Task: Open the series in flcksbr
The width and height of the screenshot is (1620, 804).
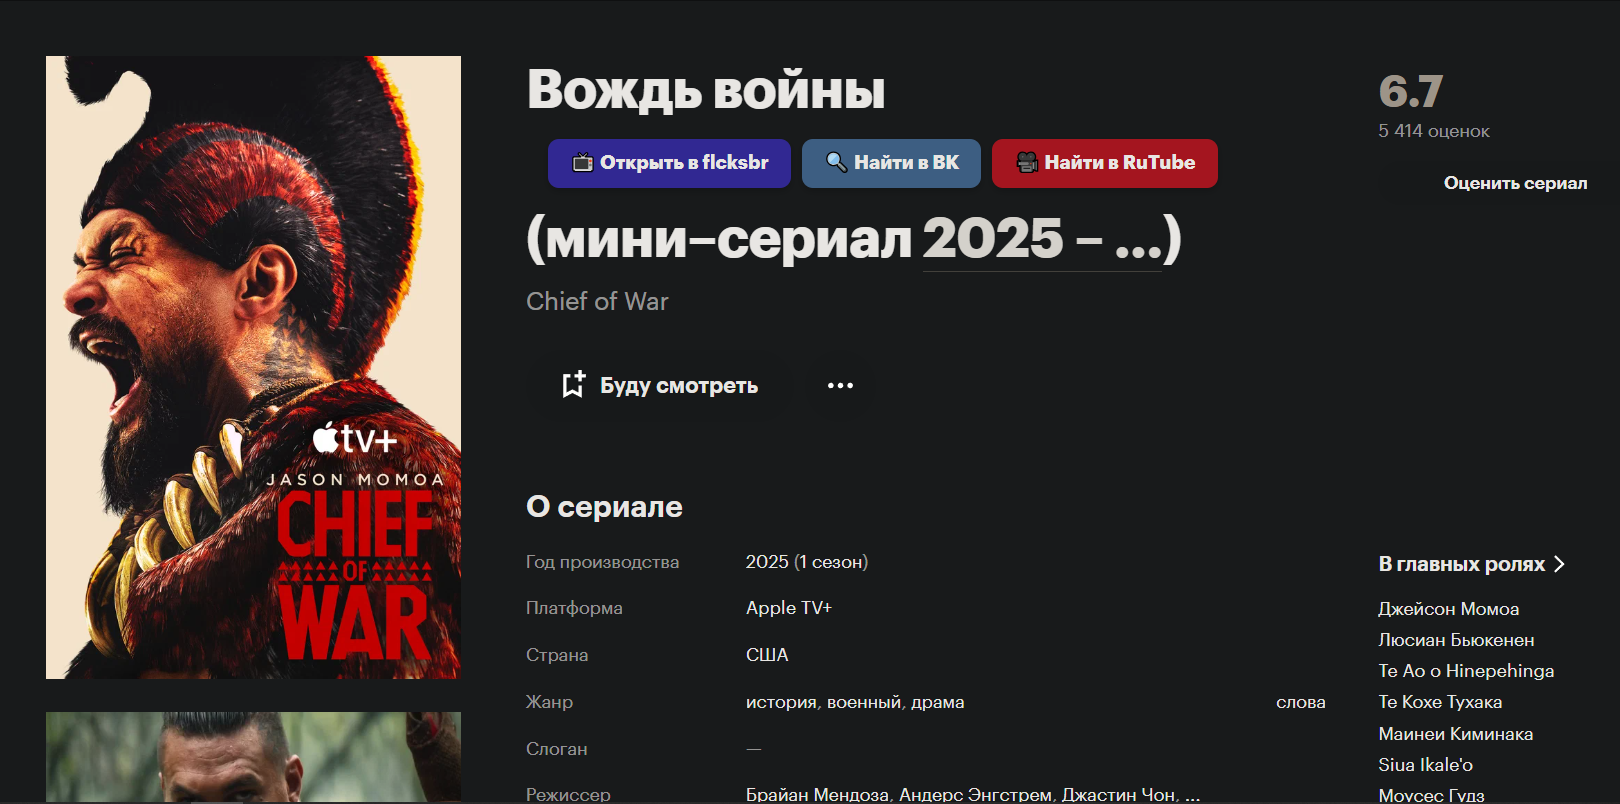Action: click(x=669, y=163)
